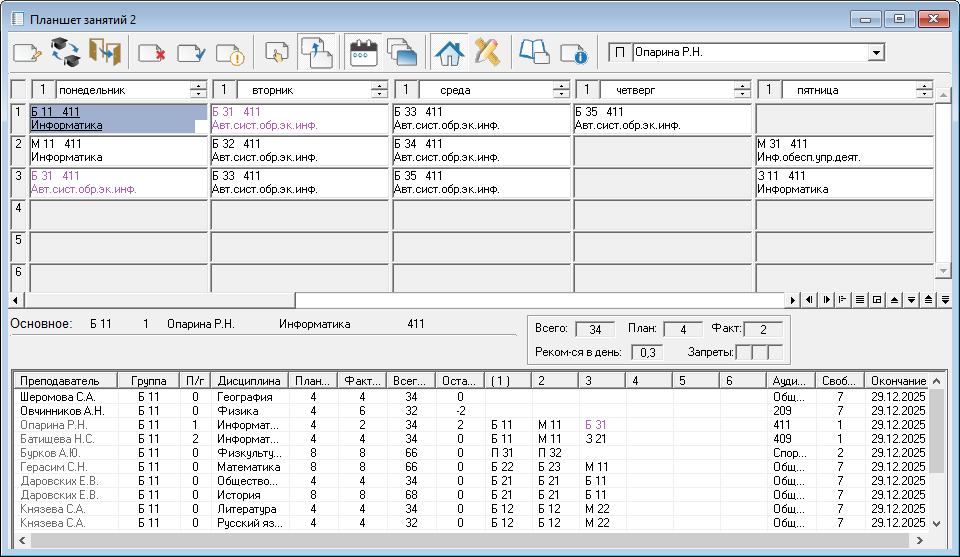Click the graduation caps swap icon
960x557 pixels.
click(x=65, y=53)
